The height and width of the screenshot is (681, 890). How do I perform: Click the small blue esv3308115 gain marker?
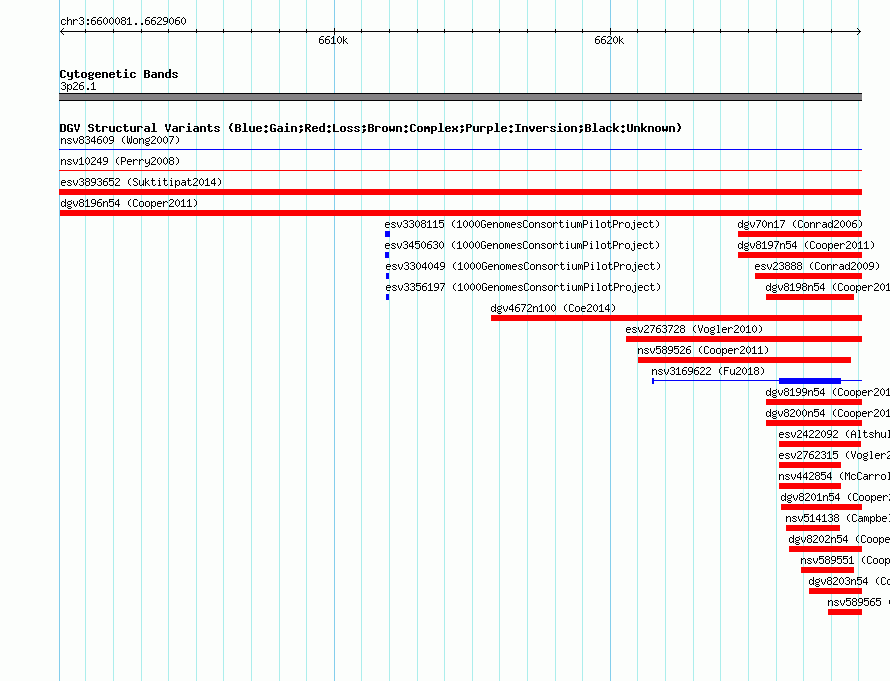coord(388,234)
